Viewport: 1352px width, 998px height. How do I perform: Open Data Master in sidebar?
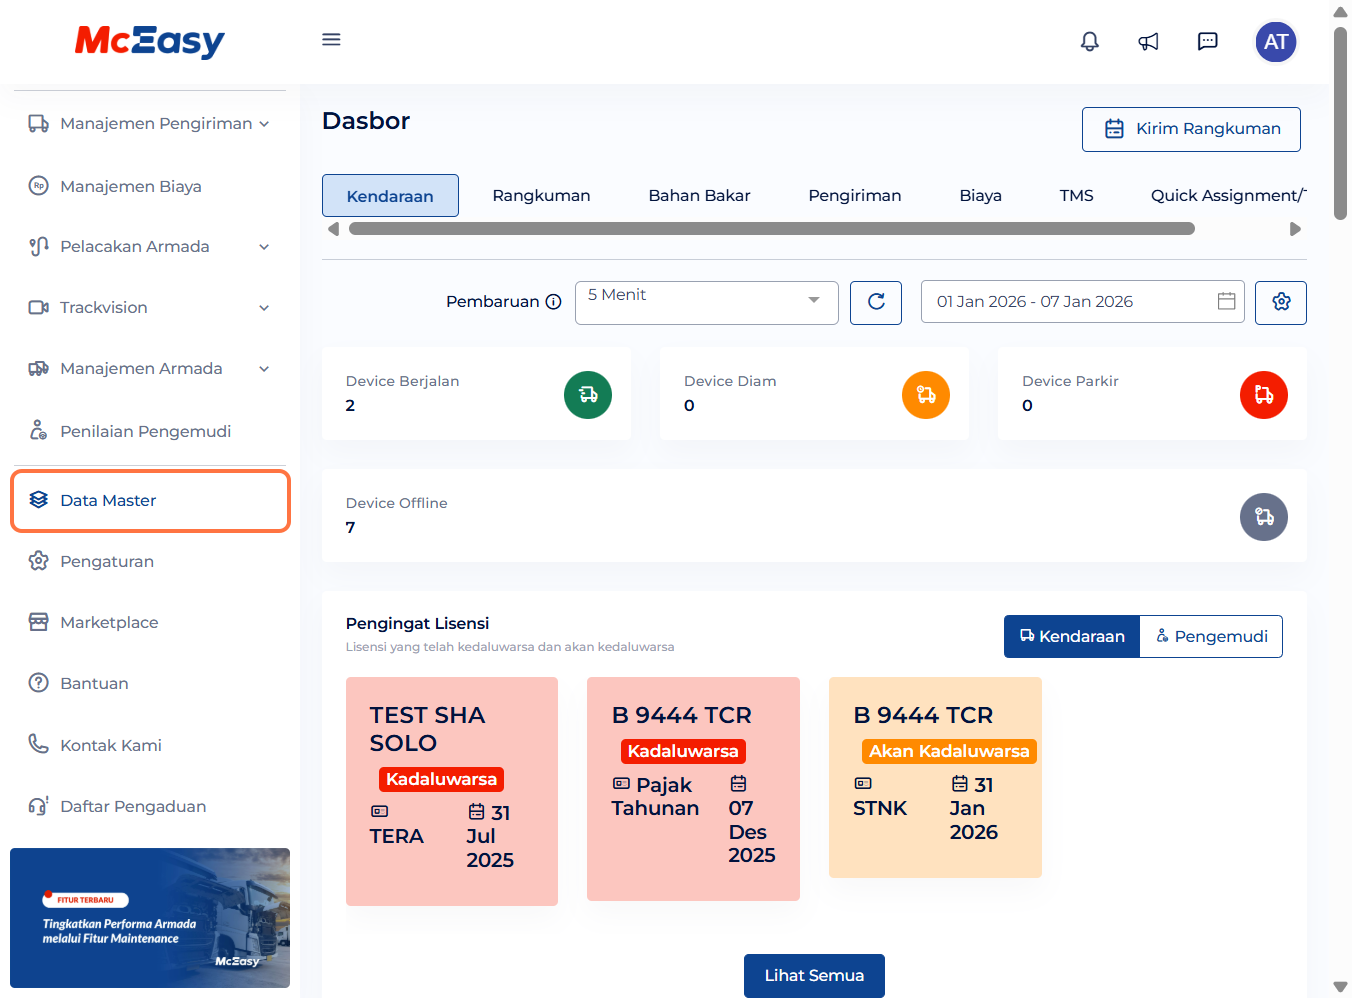[x=150, y=501]
